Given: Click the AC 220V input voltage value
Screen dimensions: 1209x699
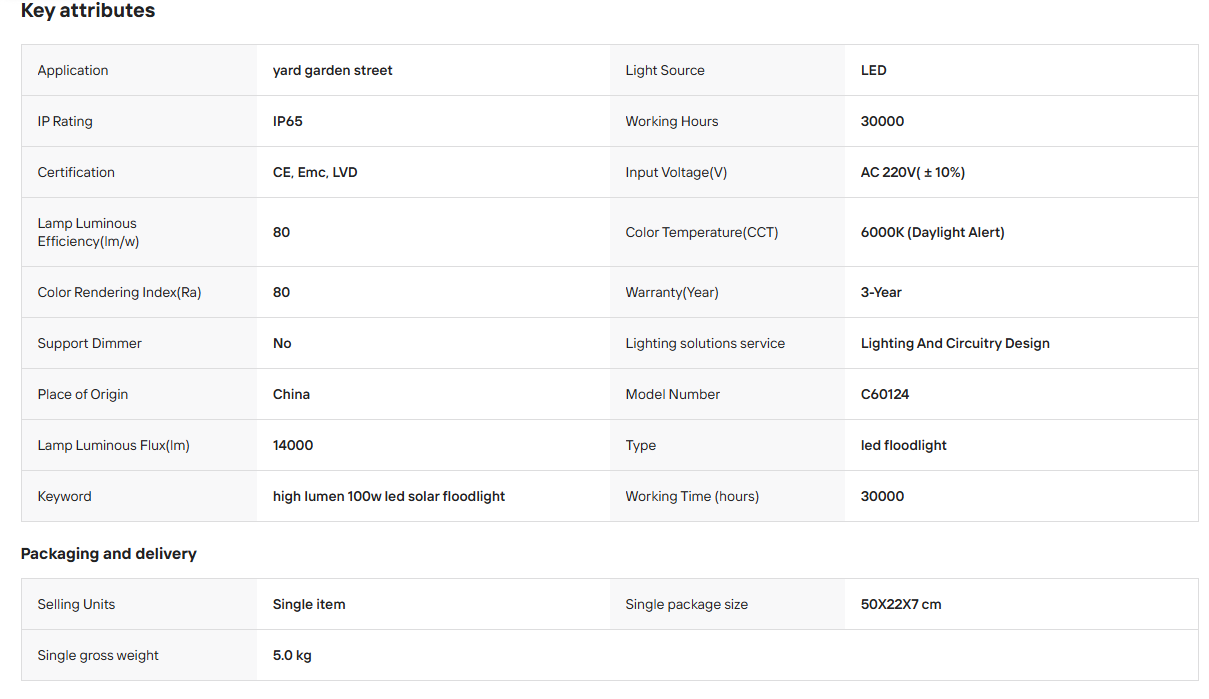Looking at the screenshot, I should coord(913,172).
